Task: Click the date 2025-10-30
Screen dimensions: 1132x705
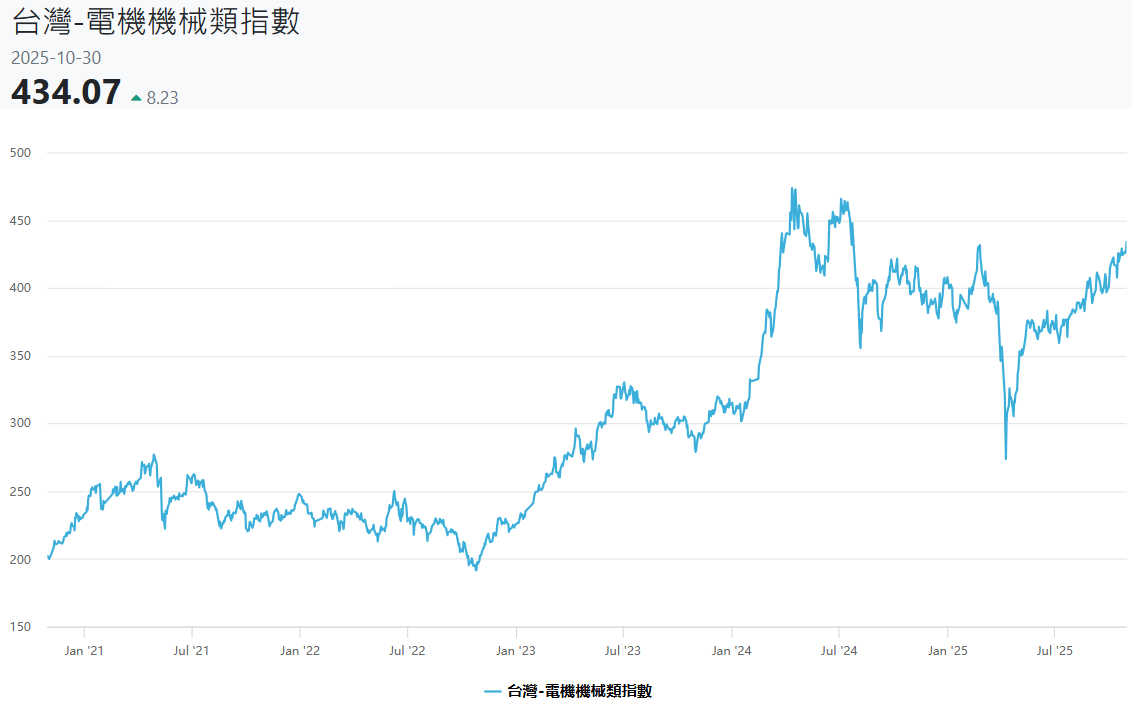Action: point(56,58)
